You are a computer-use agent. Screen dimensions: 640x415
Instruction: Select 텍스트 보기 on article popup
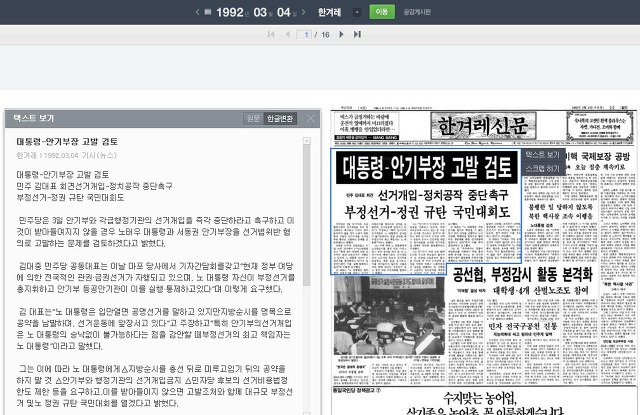coord(542,155)
